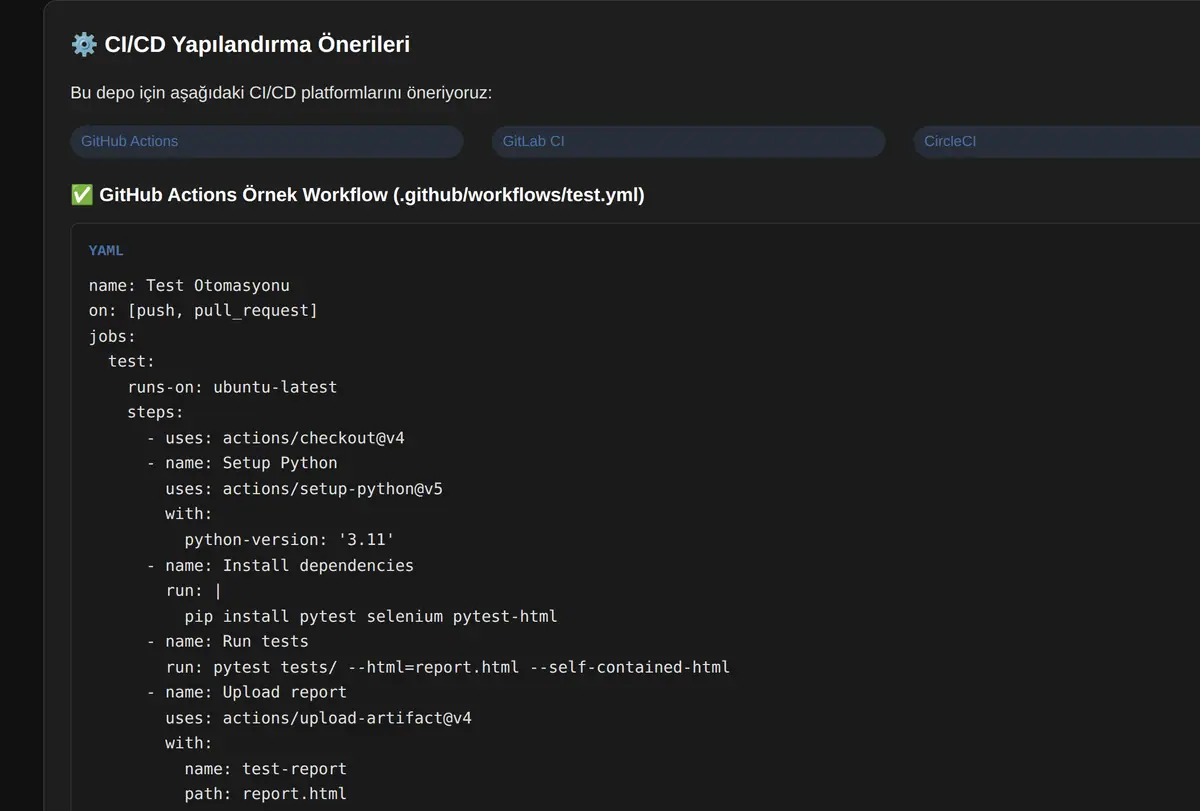This screenshot has height=811, width=1200.
Task: Select the GitLab CI platform pill
Action: [x=688, y=141]
